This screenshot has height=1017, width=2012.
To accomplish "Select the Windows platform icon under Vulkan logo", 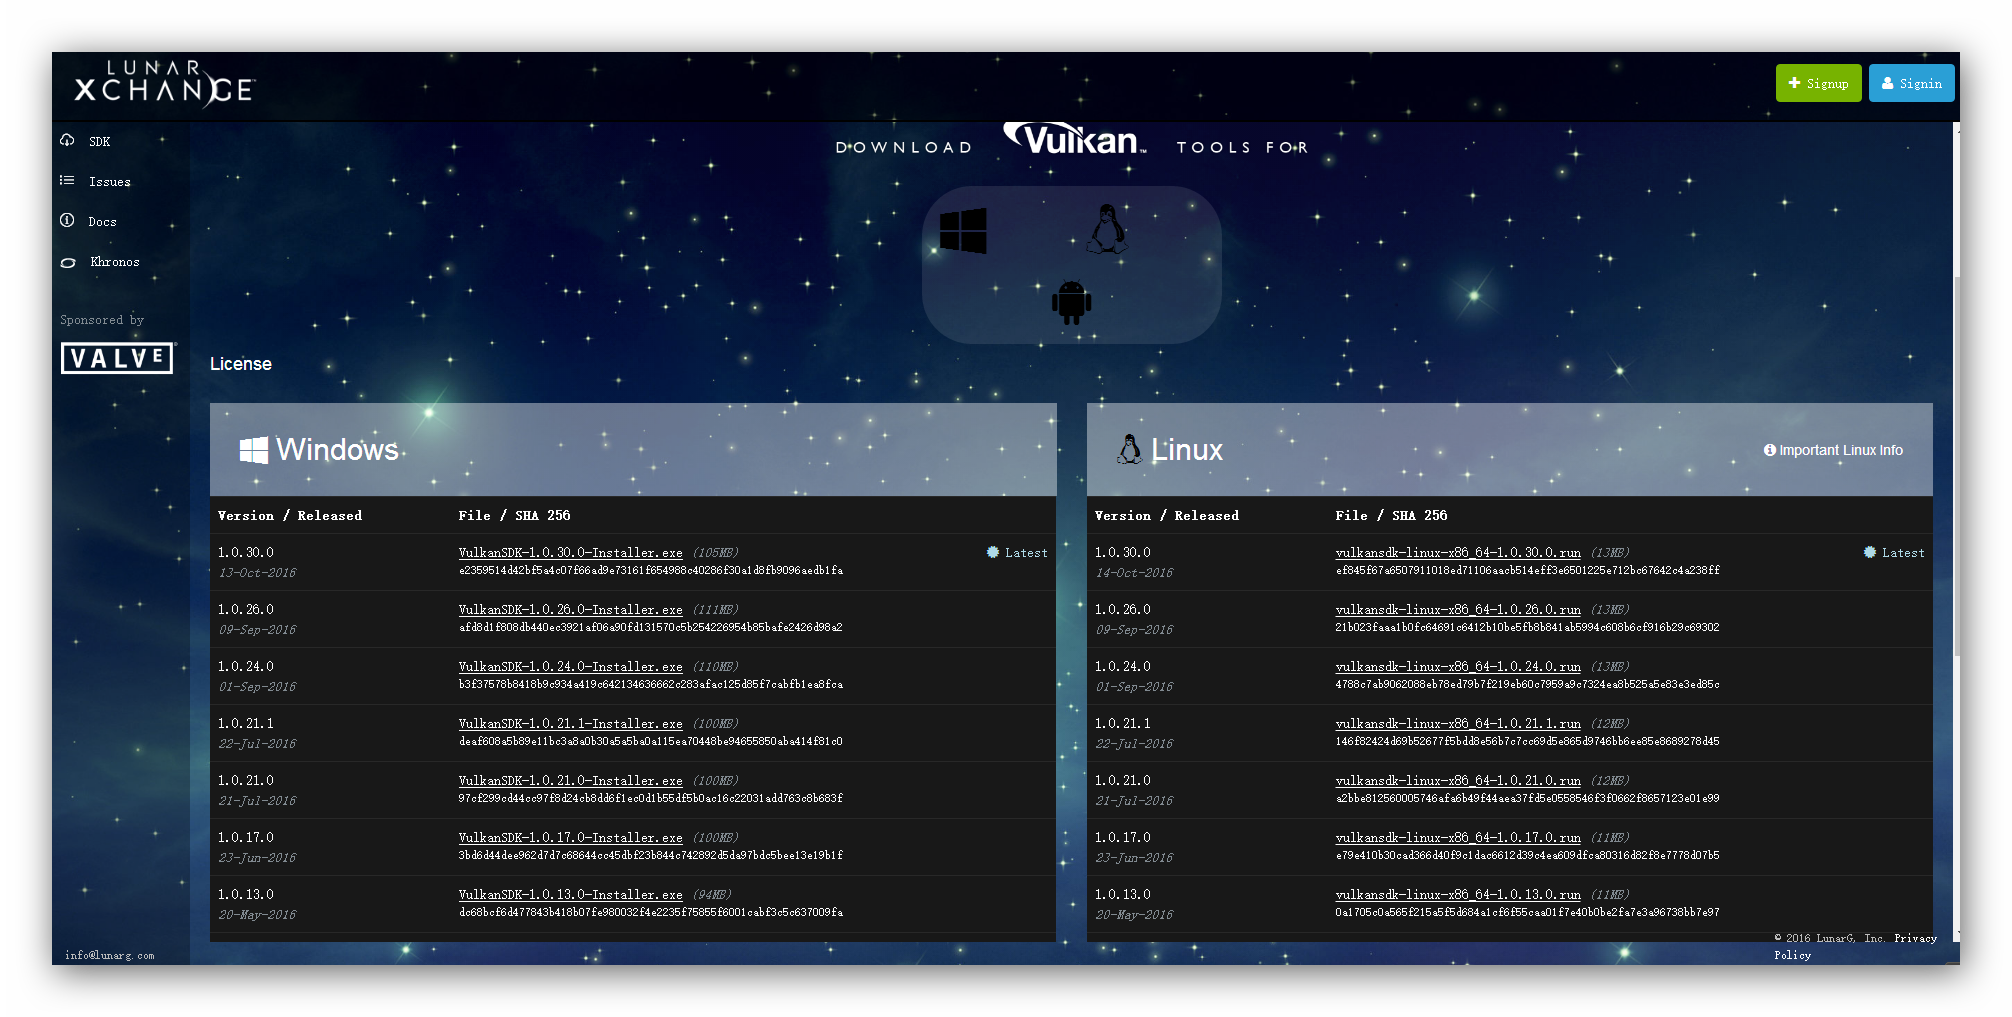I will coord(963,230).
